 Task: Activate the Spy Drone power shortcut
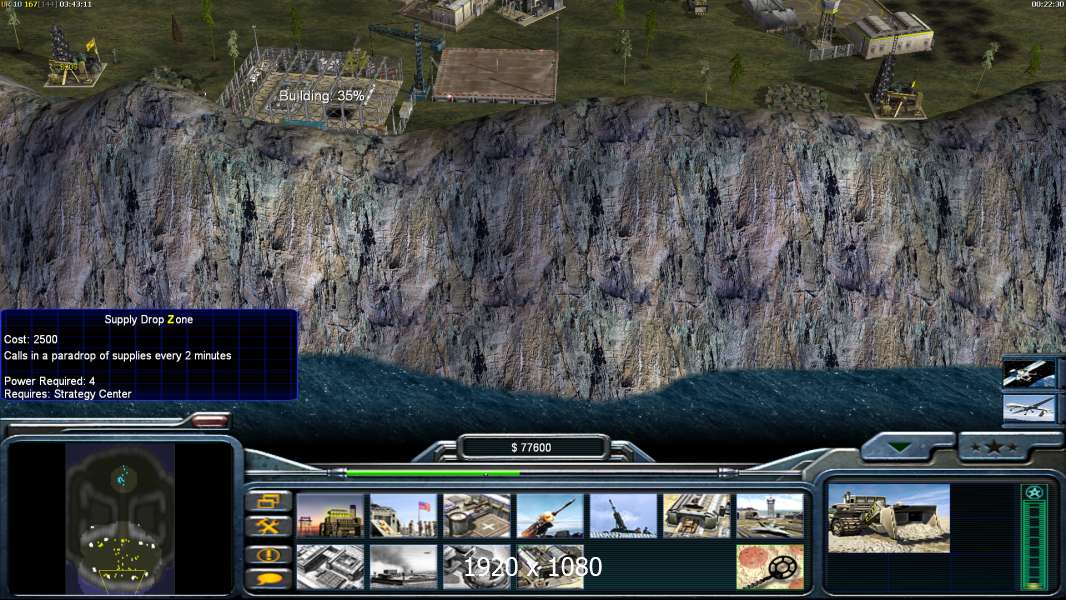(1029, 408)
